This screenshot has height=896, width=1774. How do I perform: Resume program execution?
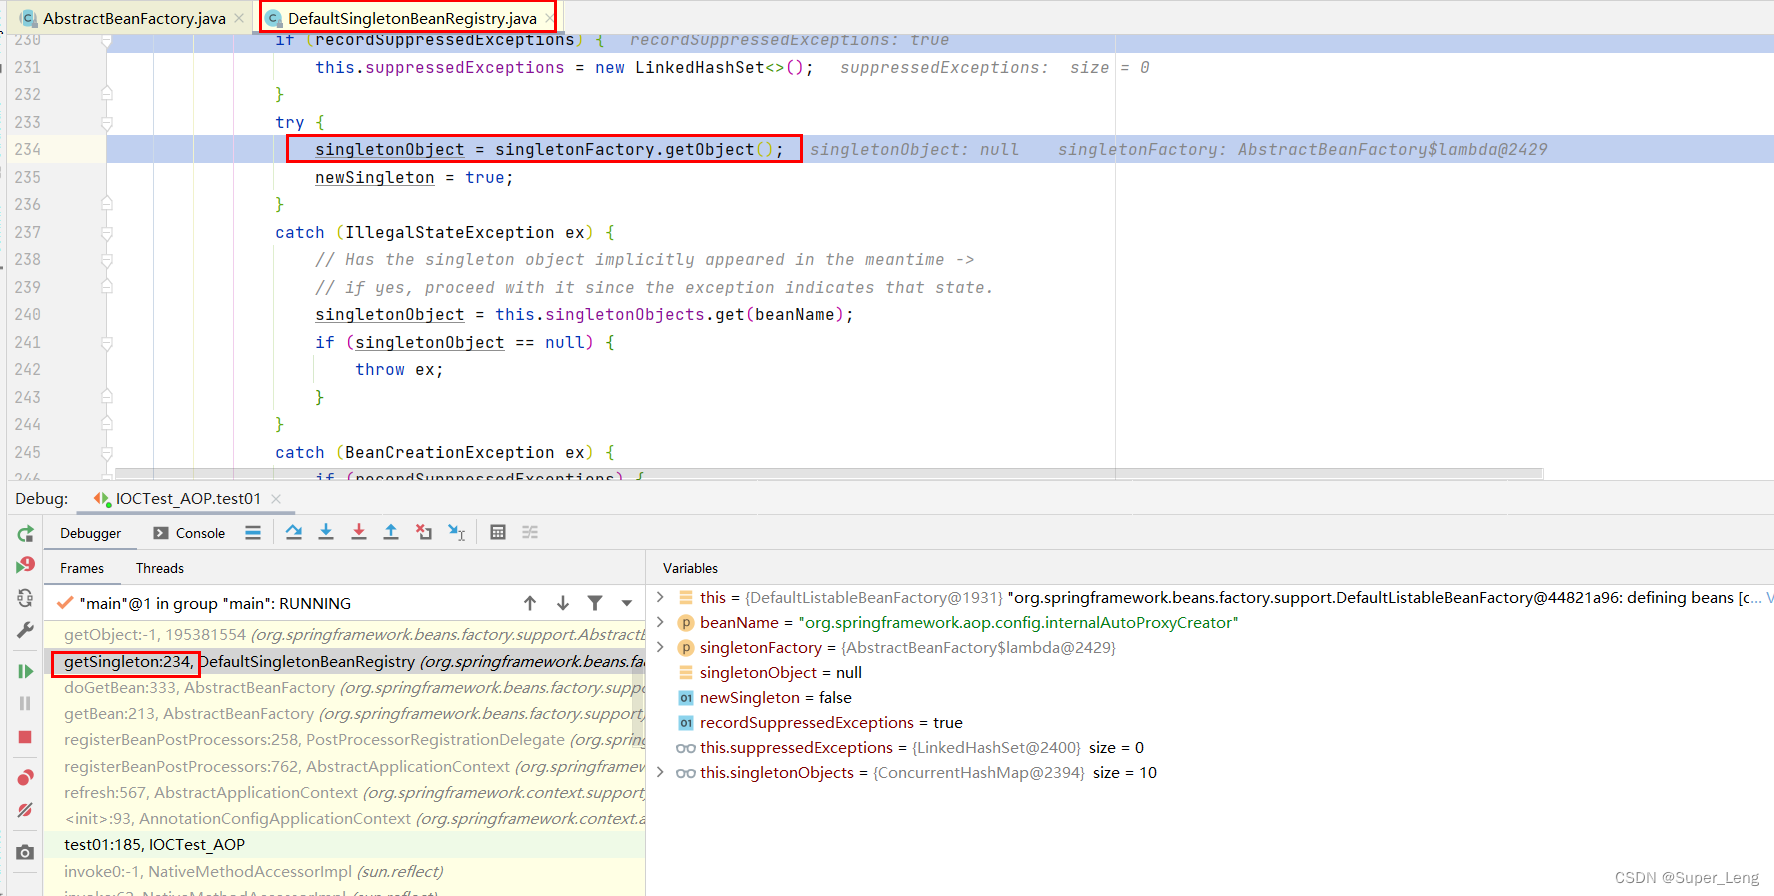point(26,671)
